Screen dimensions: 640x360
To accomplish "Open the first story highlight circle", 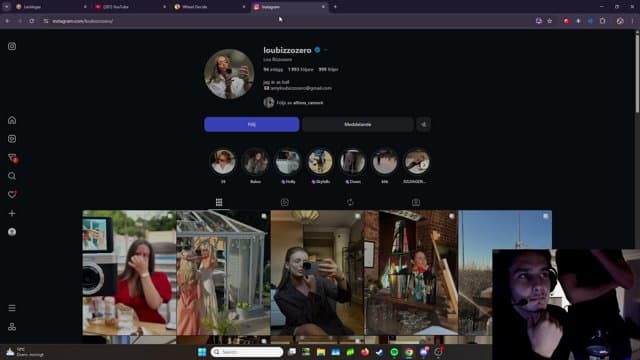I will coord(223,162).
